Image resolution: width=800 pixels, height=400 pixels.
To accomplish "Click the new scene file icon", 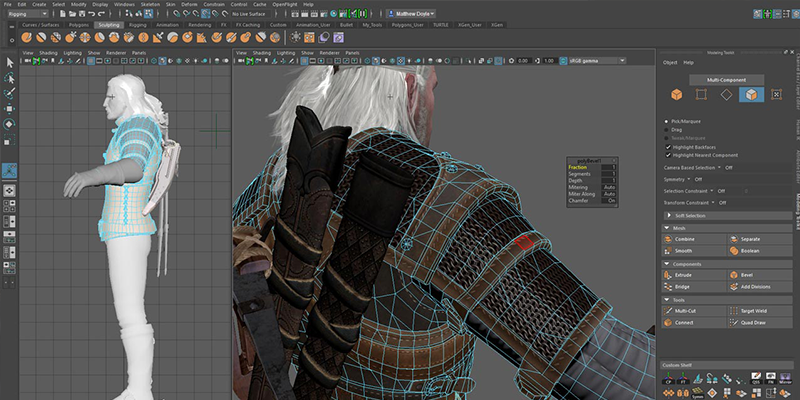I will (62, 14).
